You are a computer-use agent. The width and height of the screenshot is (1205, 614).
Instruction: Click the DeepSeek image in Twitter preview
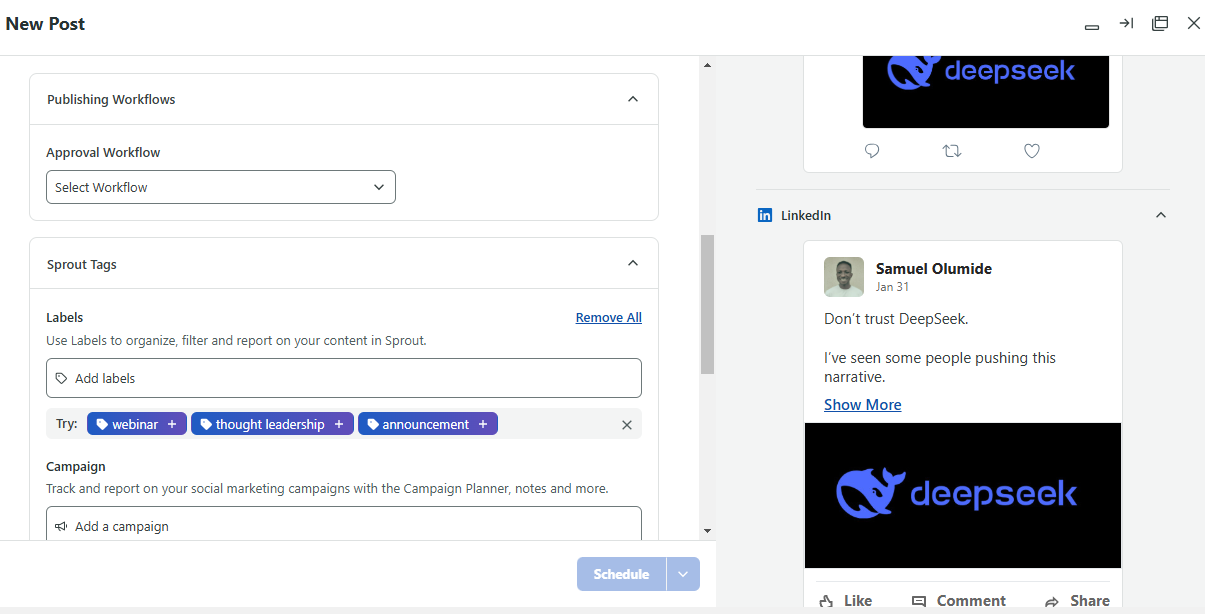[x=986, y=91]
